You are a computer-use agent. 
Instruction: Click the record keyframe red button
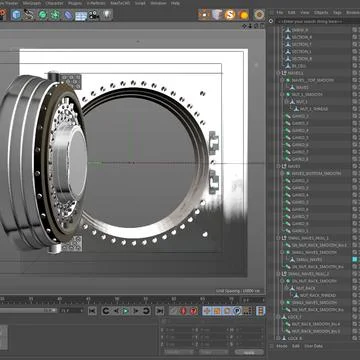(x=183, y=311)
